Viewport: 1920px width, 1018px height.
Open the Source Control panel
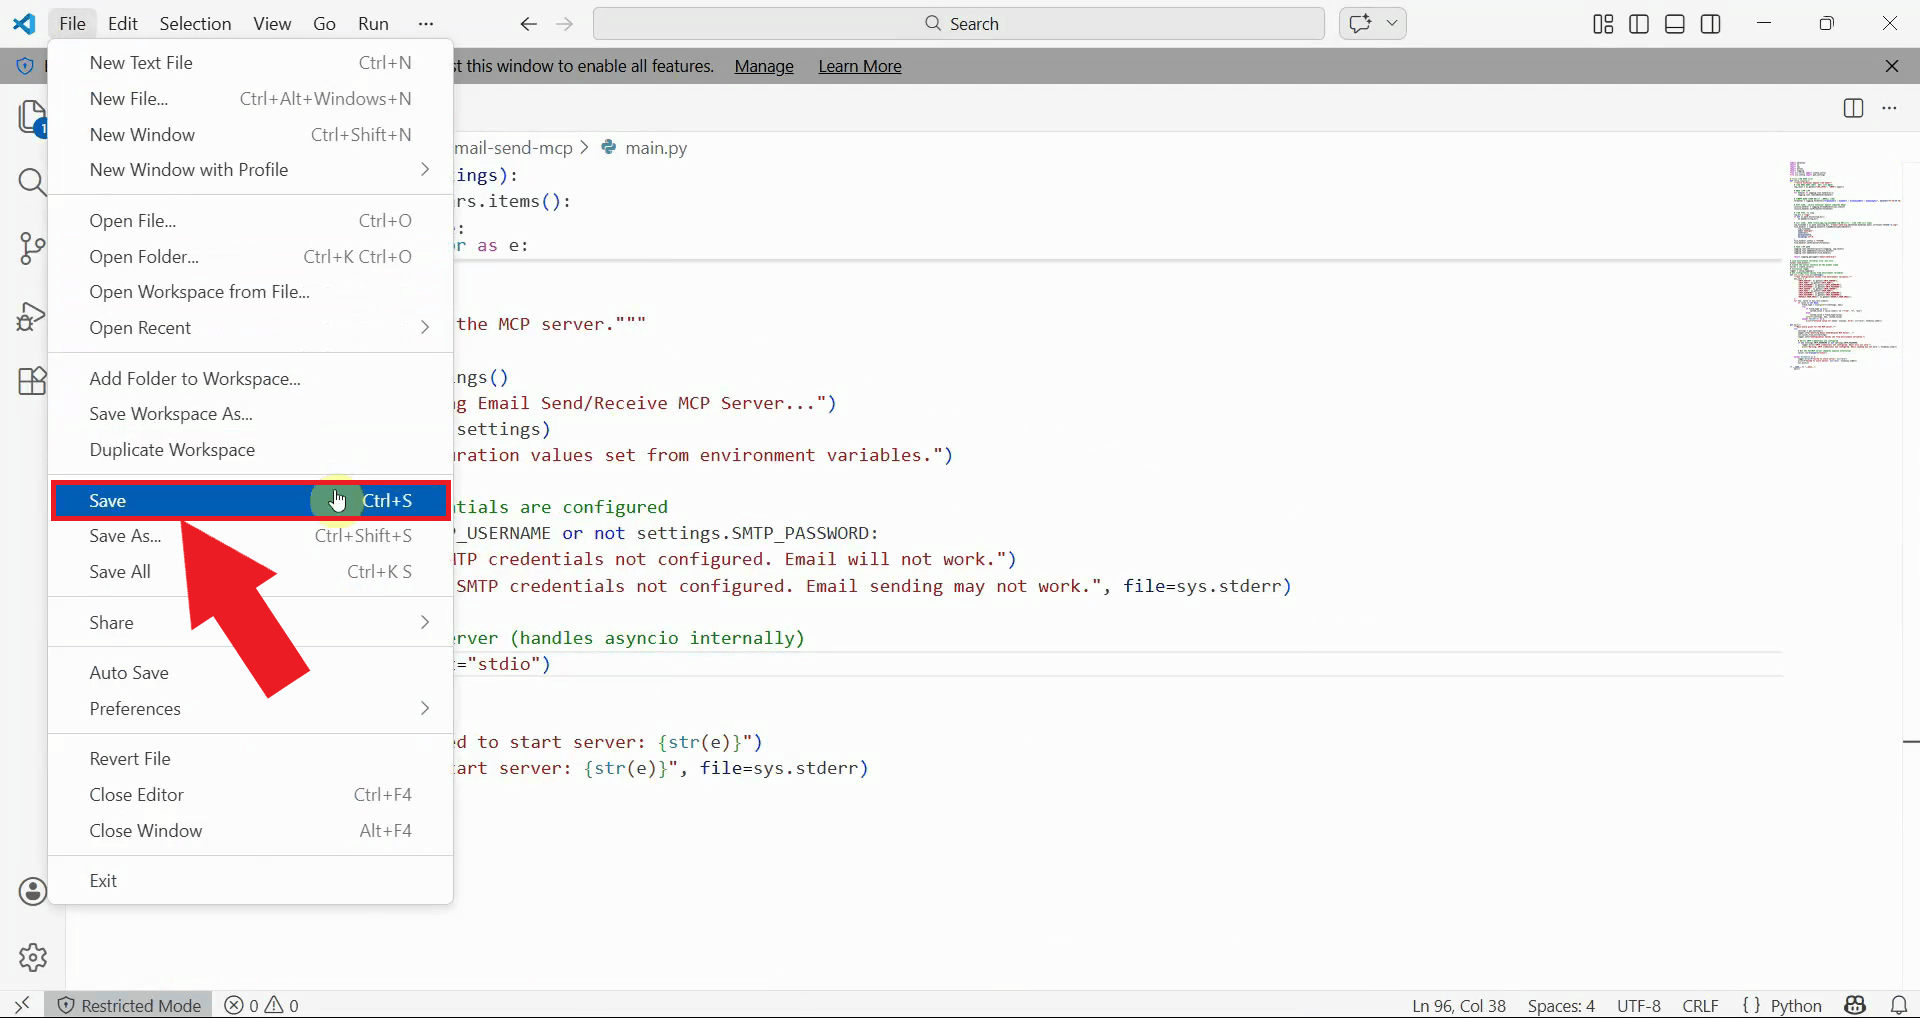(33, 249)
